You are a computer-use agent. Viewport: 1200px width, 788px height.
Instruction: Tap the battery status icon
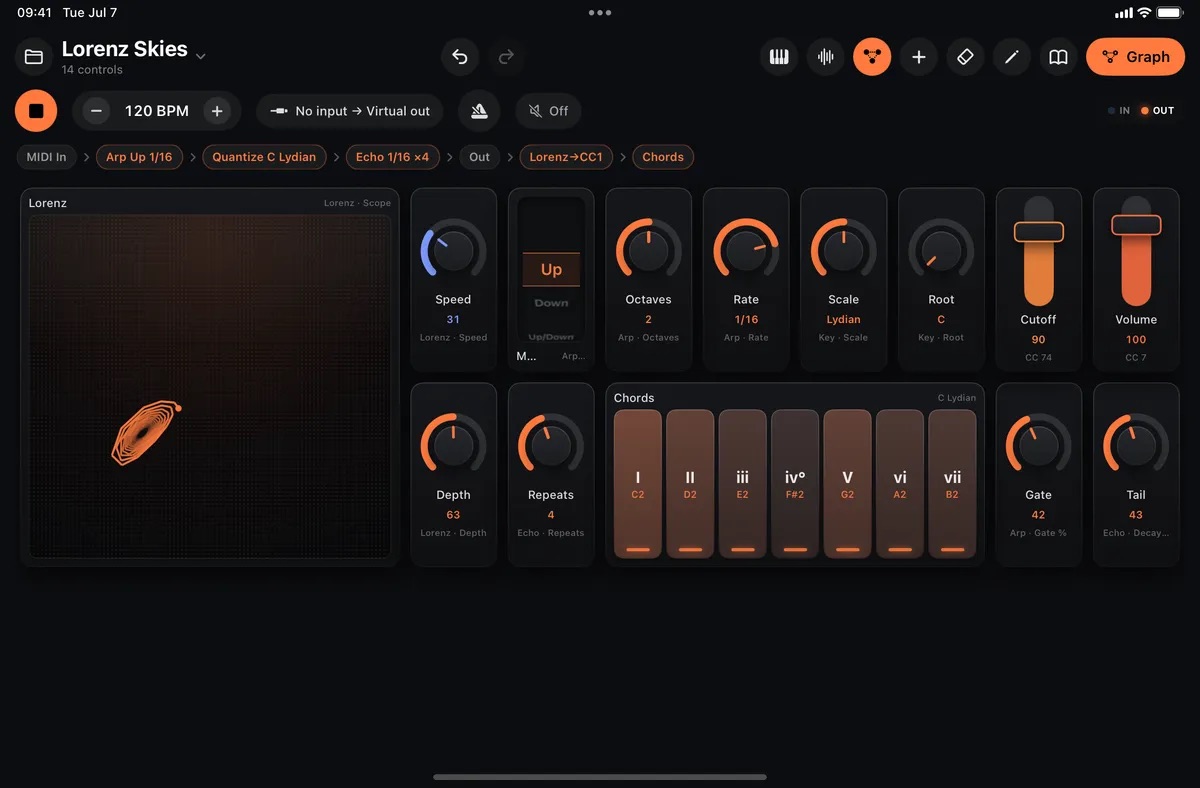click(1169, 13)
